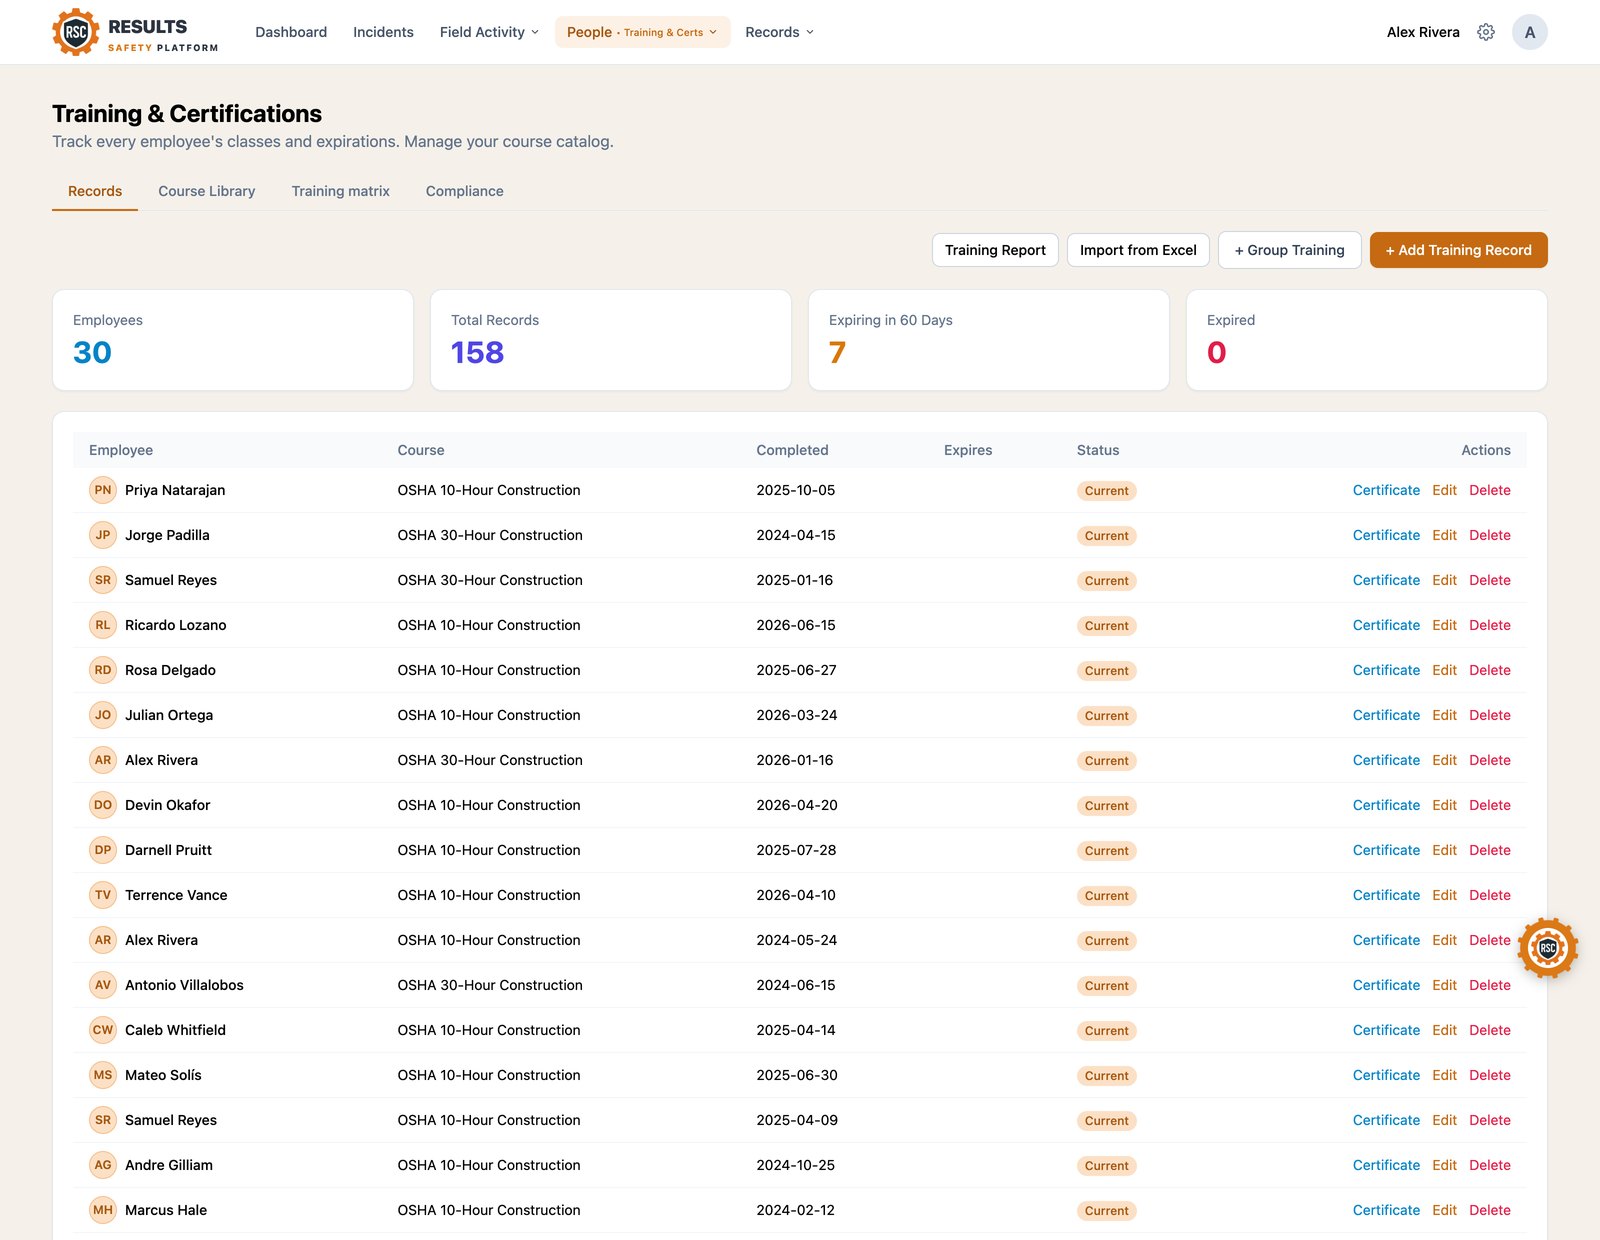
Task: Click Andre Gilliam's AG avatar
Action: click(x=103, y=1165)
